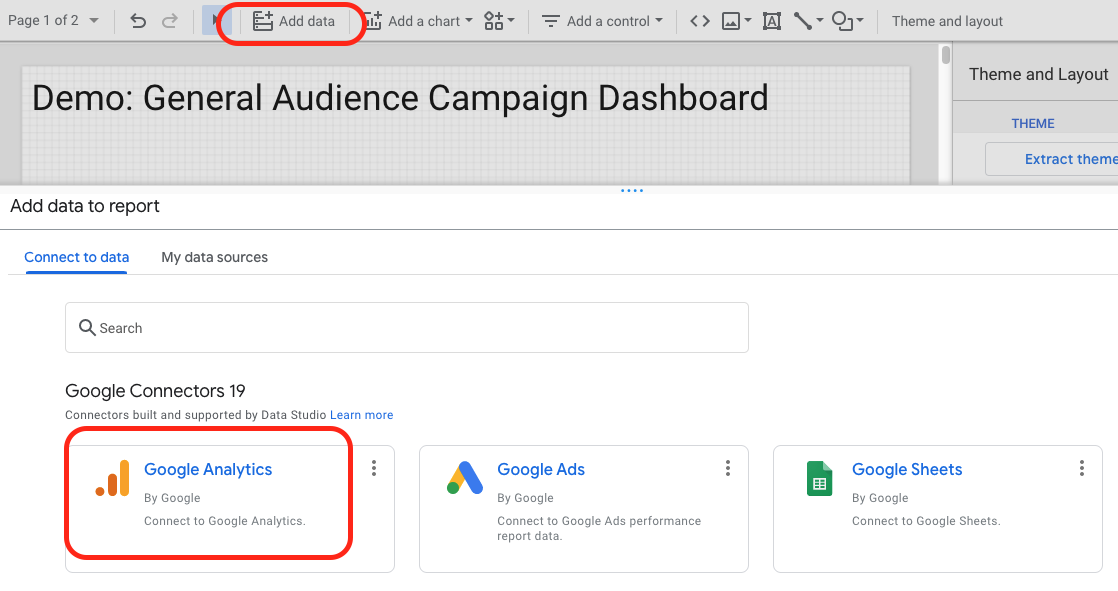Click the redo arrow icon
1118x591 pixels.
click(x=170, y=21)
